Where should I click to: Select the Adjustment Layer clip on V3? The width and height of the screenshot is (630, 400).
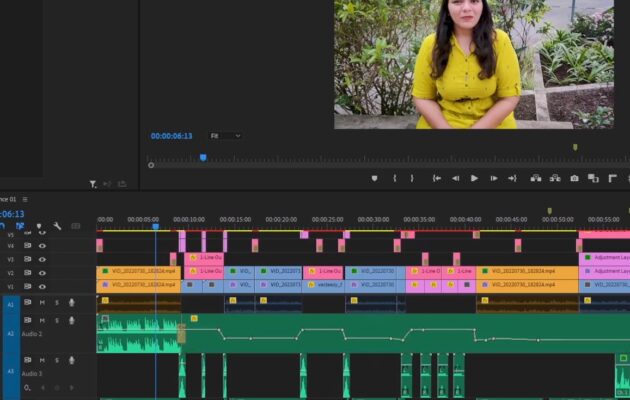click(605, 257)
